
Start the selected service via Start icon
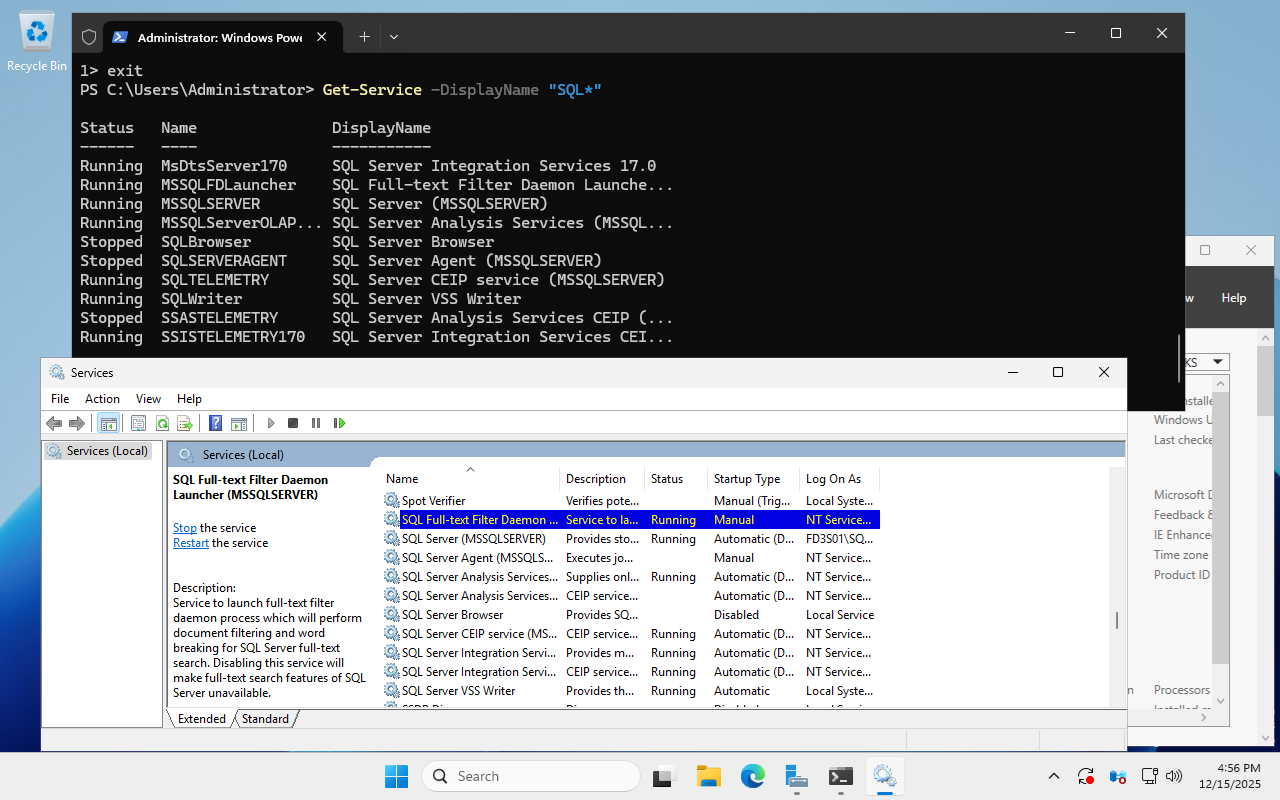point(270,422)
